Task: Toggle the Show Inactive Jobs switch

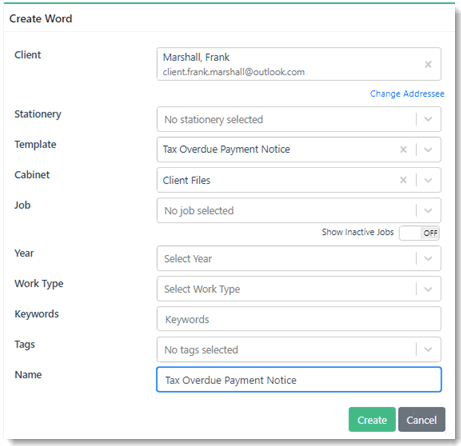Action: pyautogui.click(x=419, y=233)
